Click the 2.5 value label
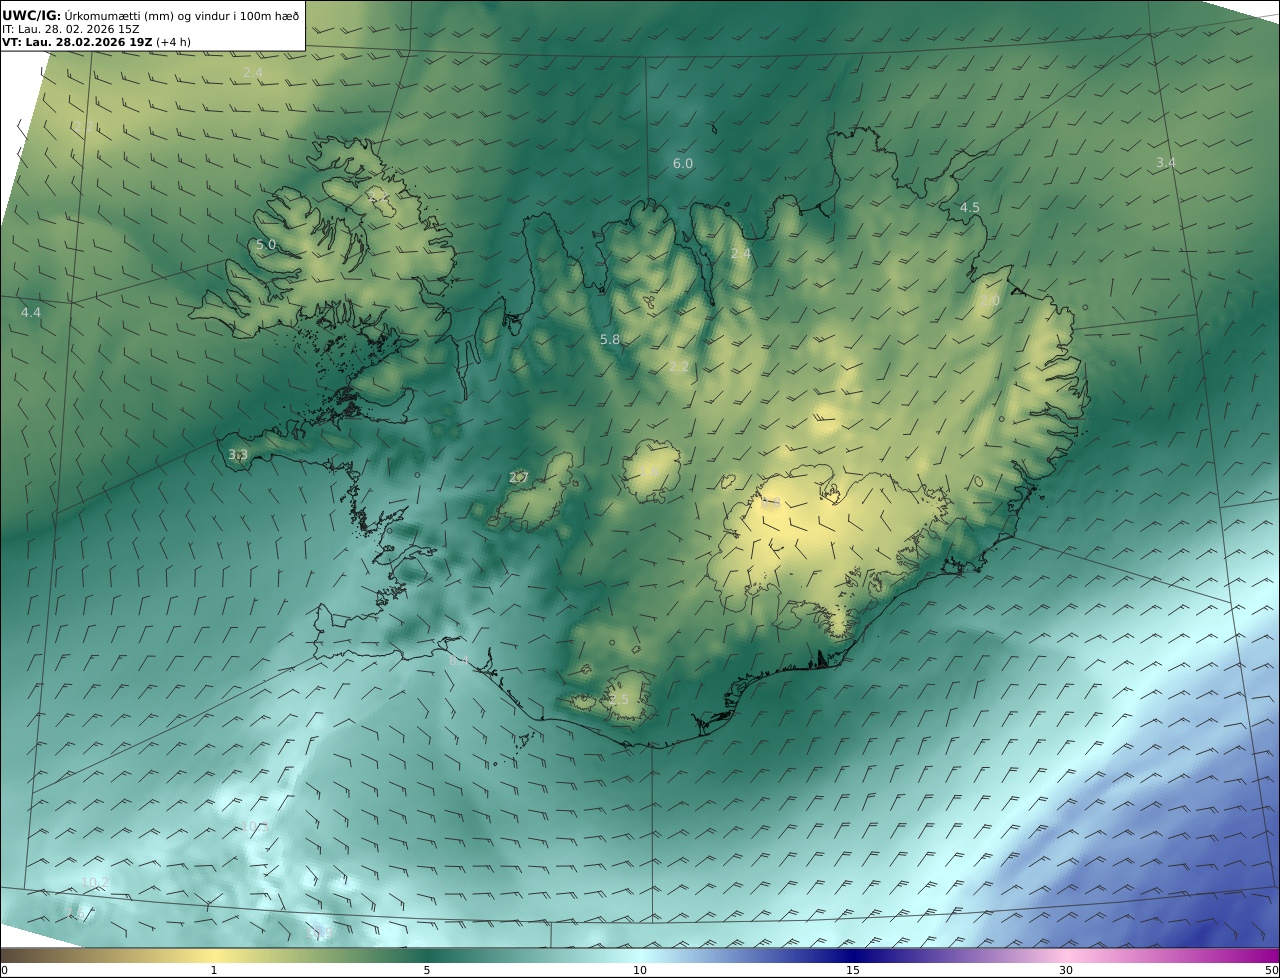The image size is (1280, 978). coord(620,699)
